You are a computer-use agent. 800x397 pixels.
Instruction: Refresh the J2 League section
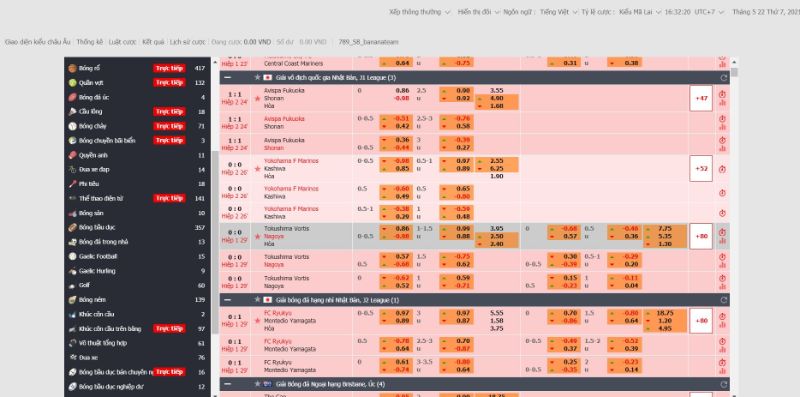[x=723, y=300]
